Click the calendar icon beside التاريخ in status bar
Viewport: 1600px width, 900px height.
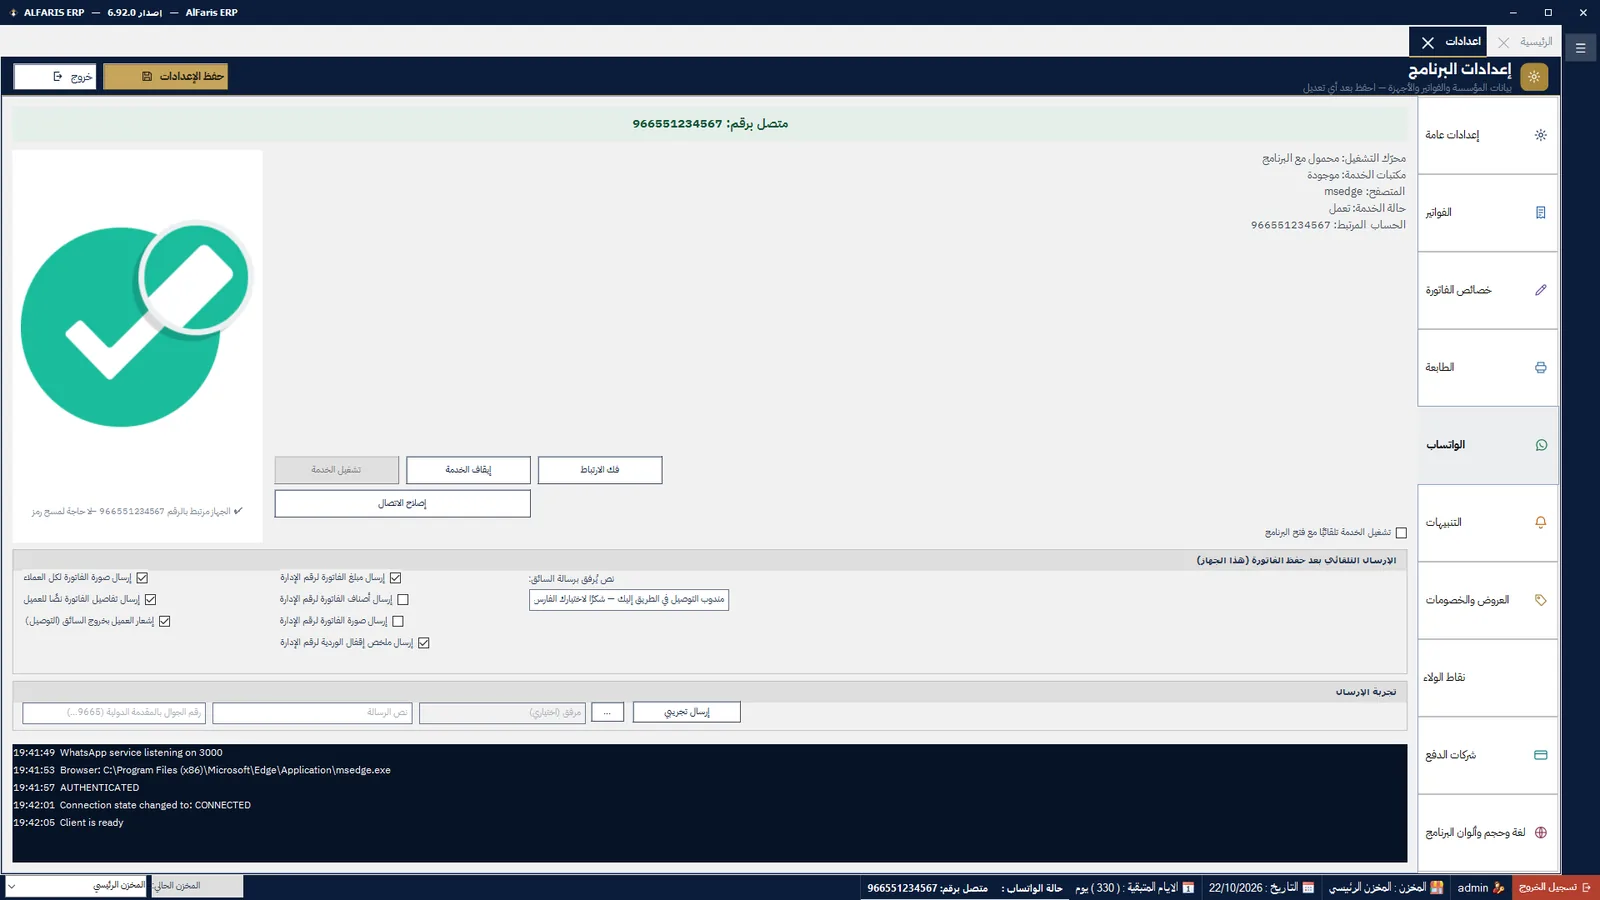[1307, 888]
